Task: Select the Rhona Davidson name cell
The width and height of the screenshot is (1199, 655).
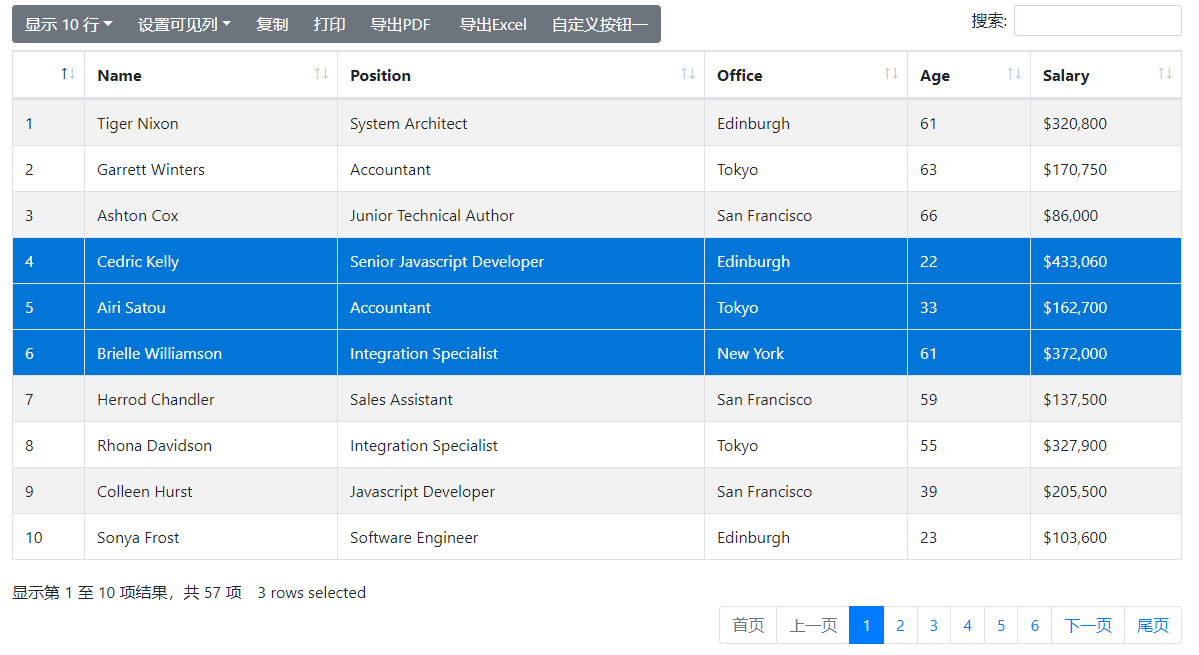Action: [x=210, y=445]
